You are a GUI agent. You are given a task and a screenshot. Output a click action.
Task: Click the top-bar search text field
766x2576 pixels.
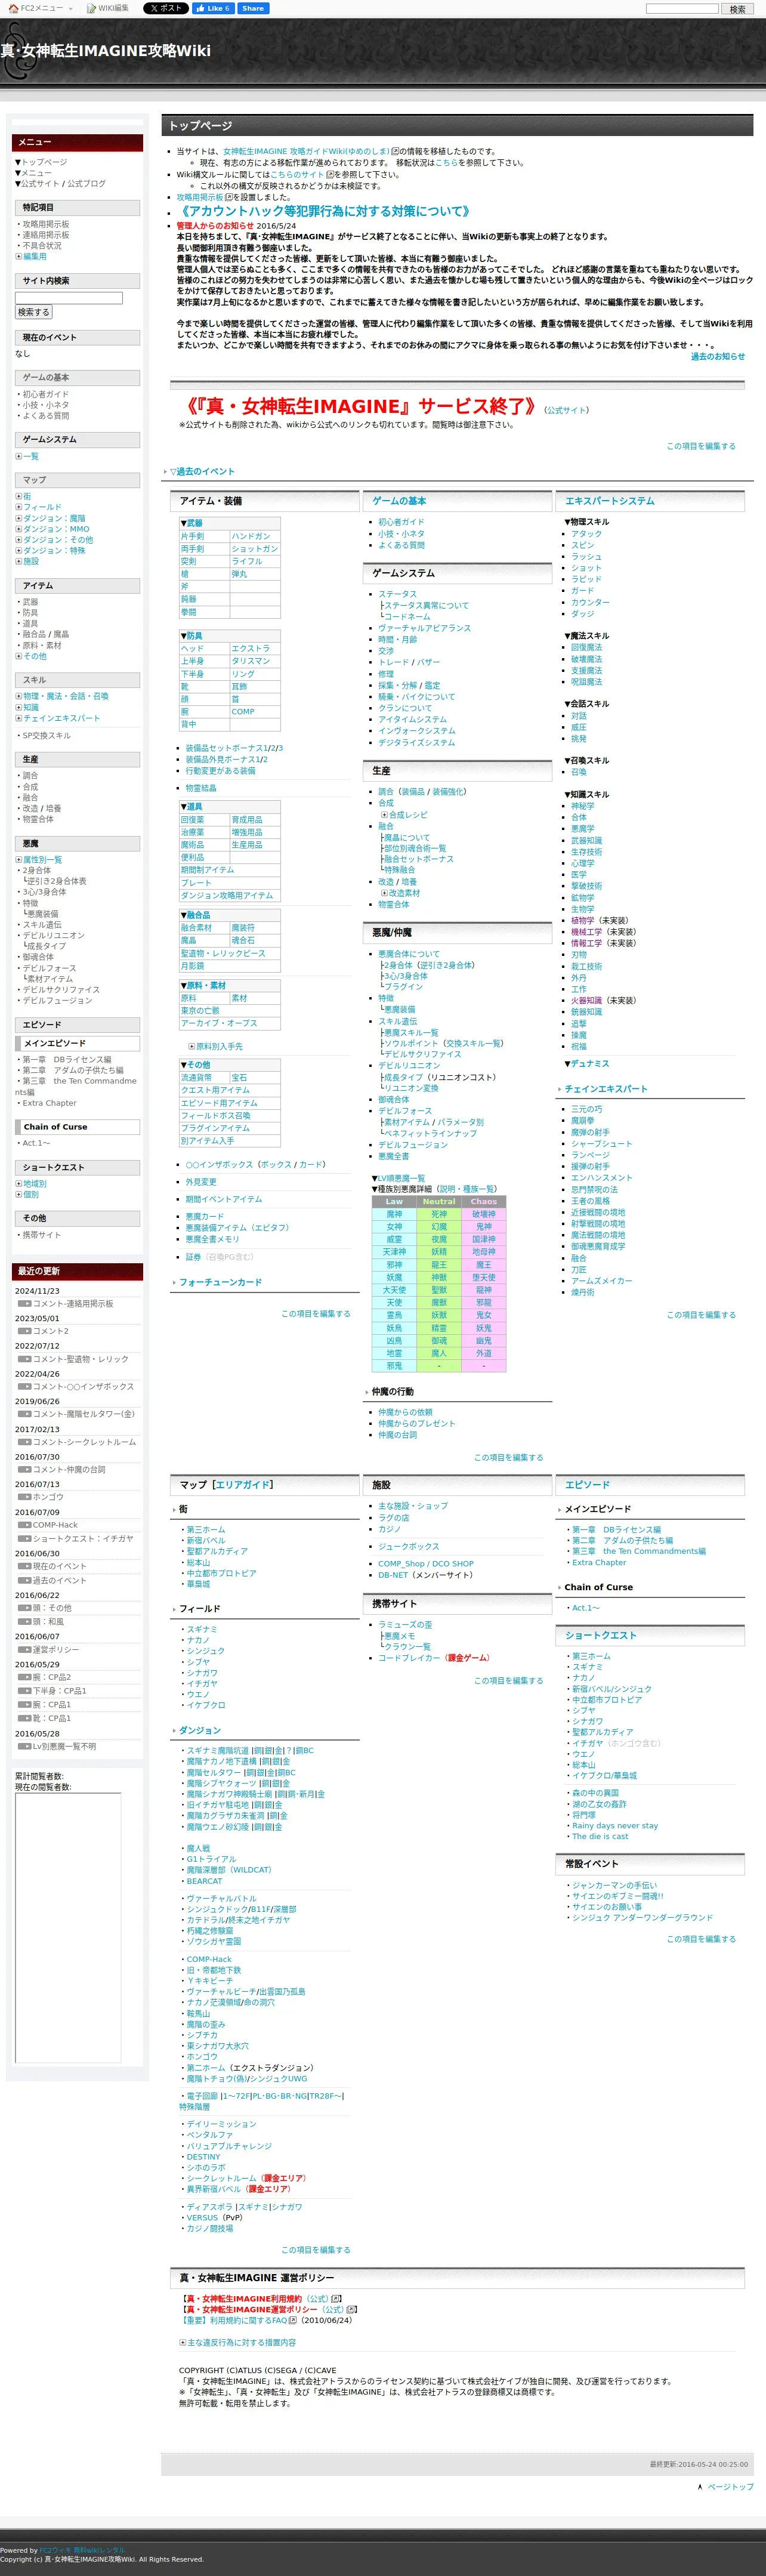[x=682, y=9]
